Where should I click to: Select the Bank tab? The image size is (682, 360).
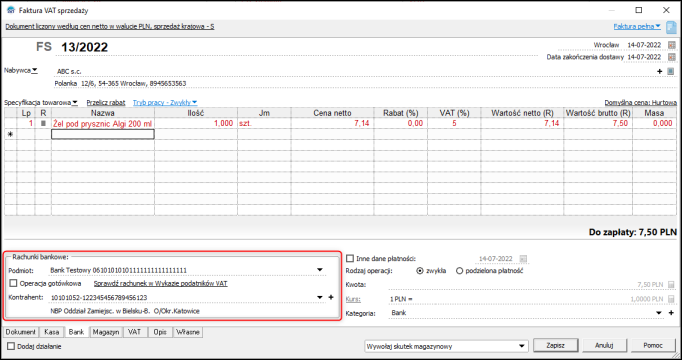(77, 332)
